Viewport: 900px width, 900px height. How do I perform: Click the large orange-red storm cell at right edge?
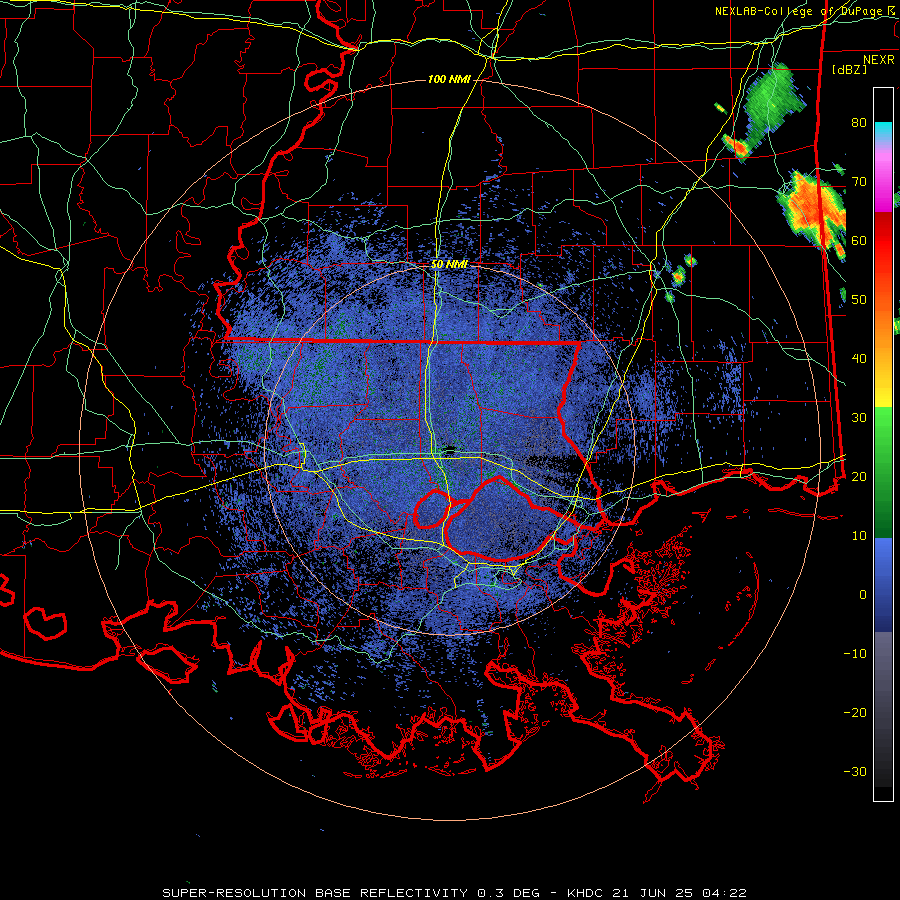point(813,210)
